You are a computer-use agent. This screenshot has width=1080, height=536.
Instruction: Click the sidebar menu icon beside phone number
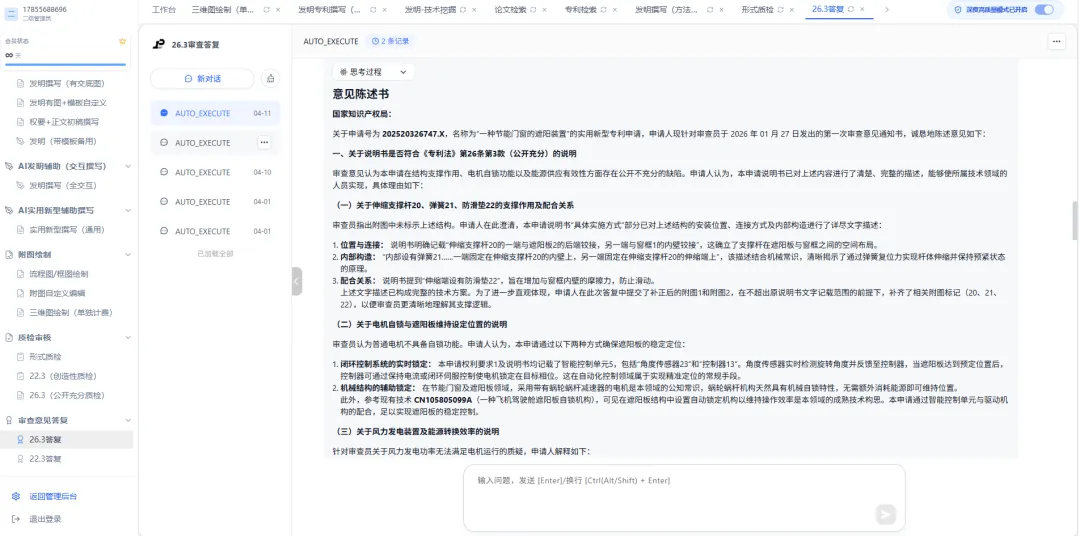(x=12, y=12)
